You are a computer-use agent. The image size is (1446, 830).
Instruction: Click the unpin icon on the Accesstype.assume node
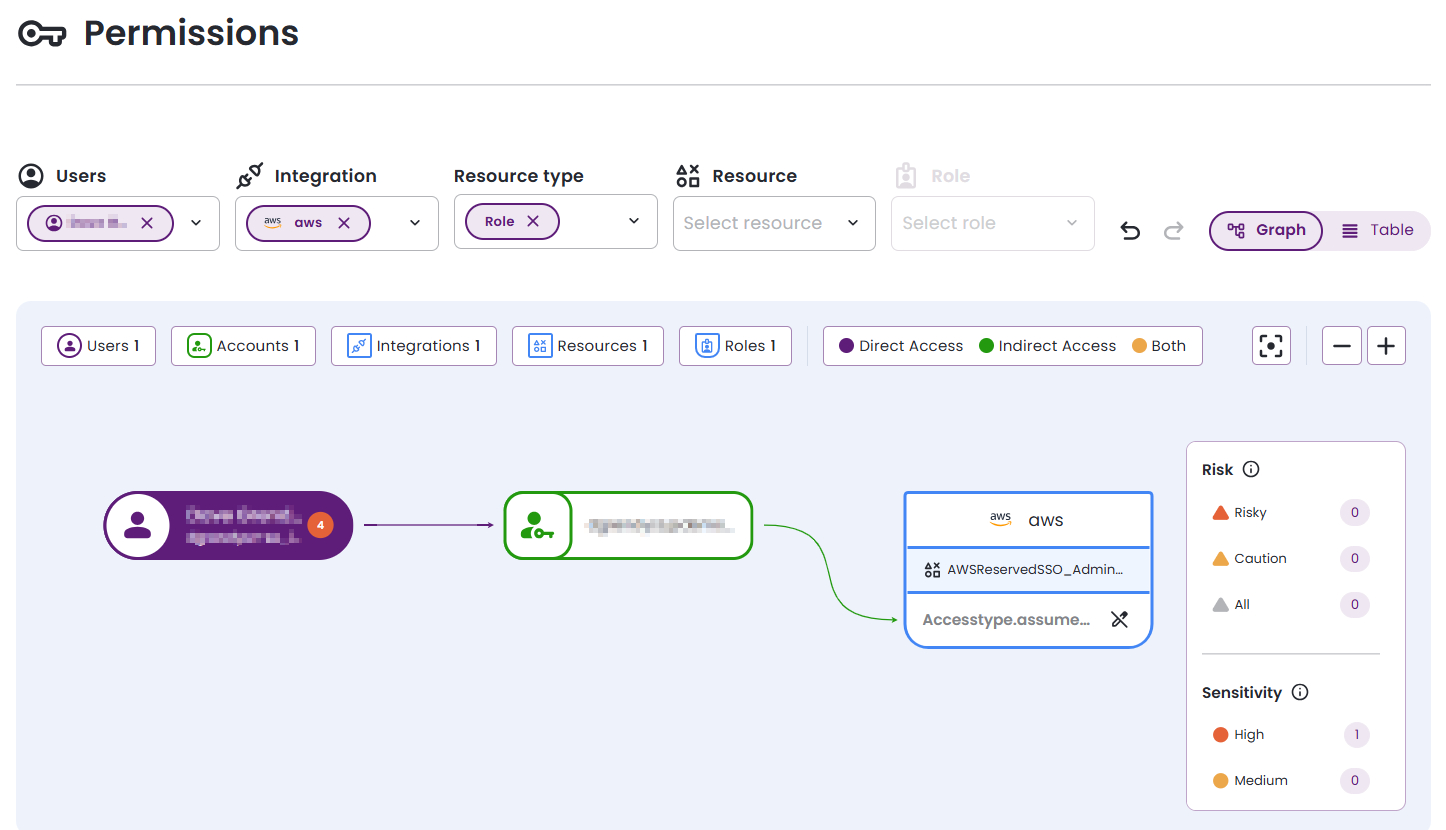point(1119,619)
